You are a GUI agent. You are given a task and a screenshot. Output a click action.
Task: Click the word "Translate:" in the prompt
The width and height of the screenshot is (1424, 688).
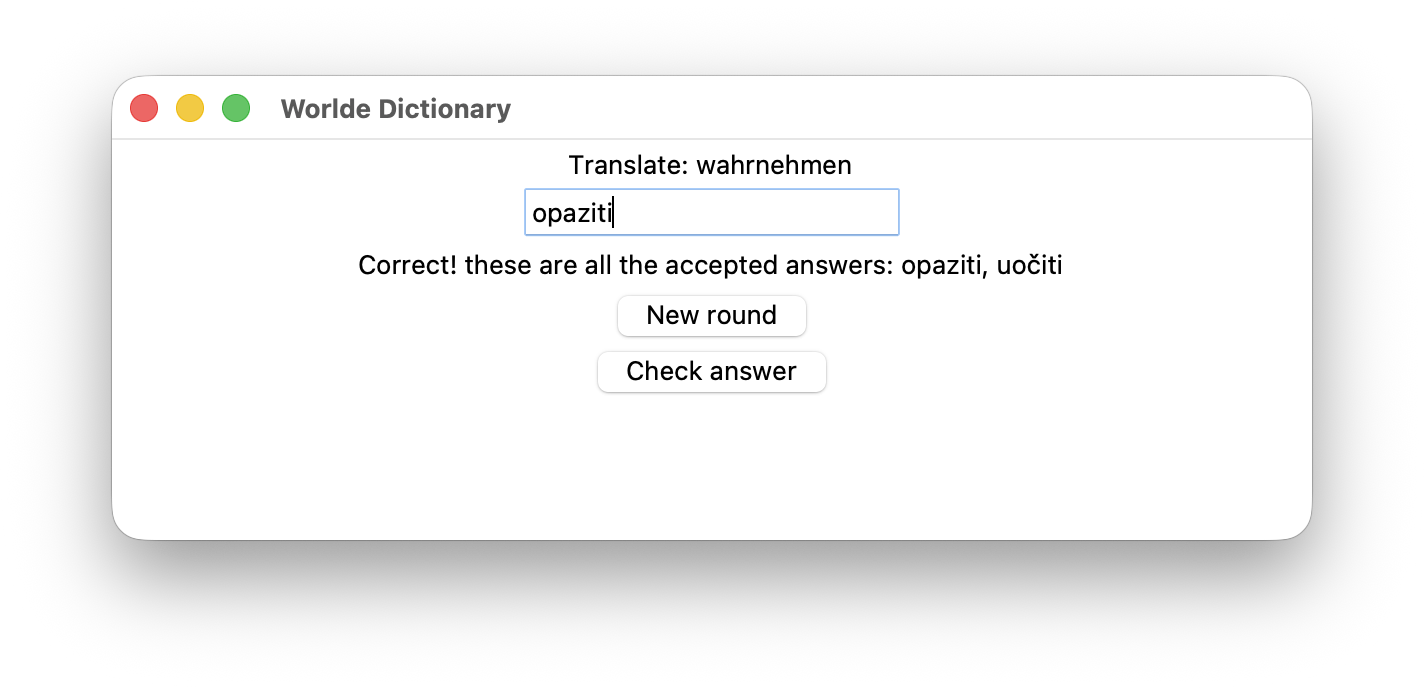(628, 165)
